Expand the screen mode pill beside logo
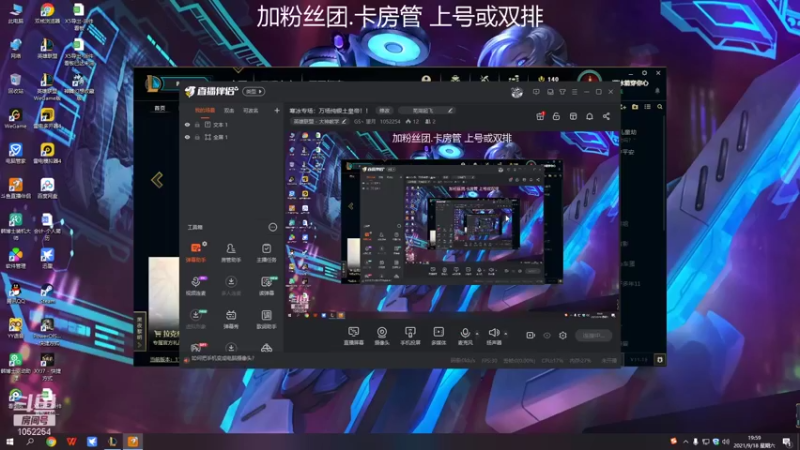800x450 pixels. tap(254, 91)
